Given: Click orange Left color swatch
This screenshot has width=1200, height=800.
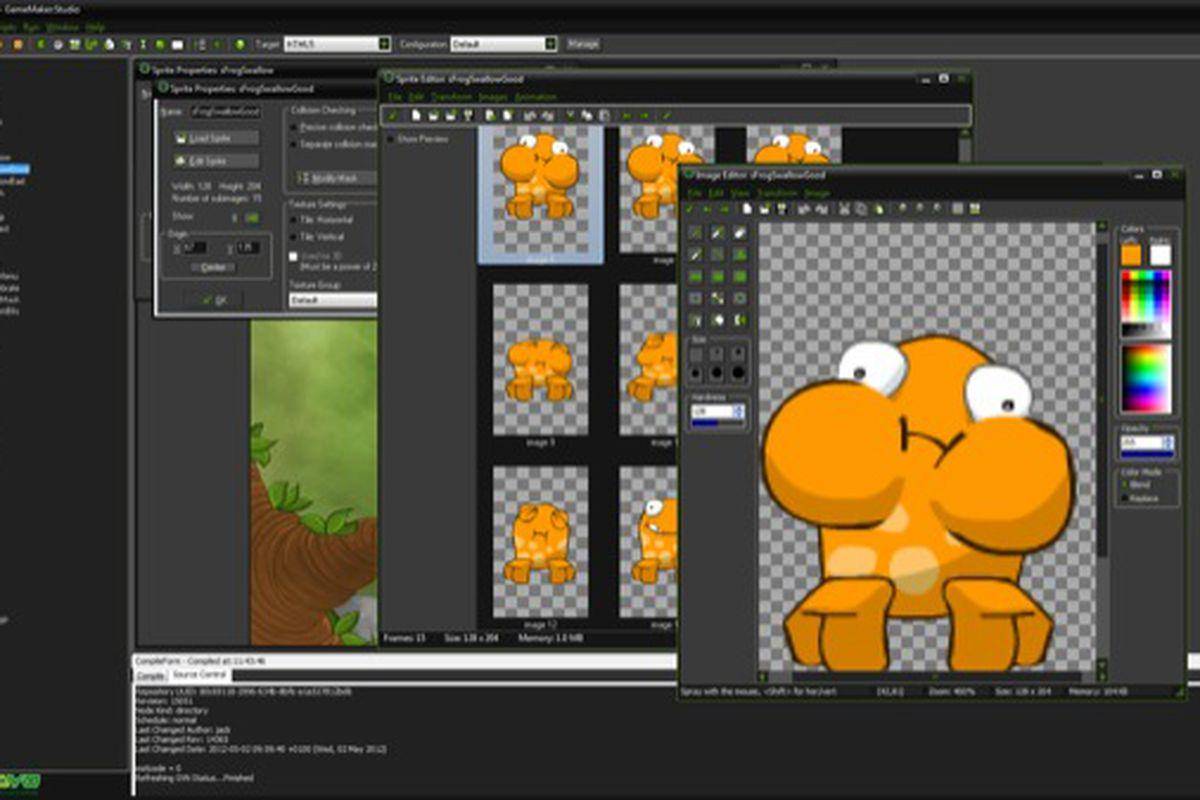Looking at the screenshot, I should [x=1131, y=255].
